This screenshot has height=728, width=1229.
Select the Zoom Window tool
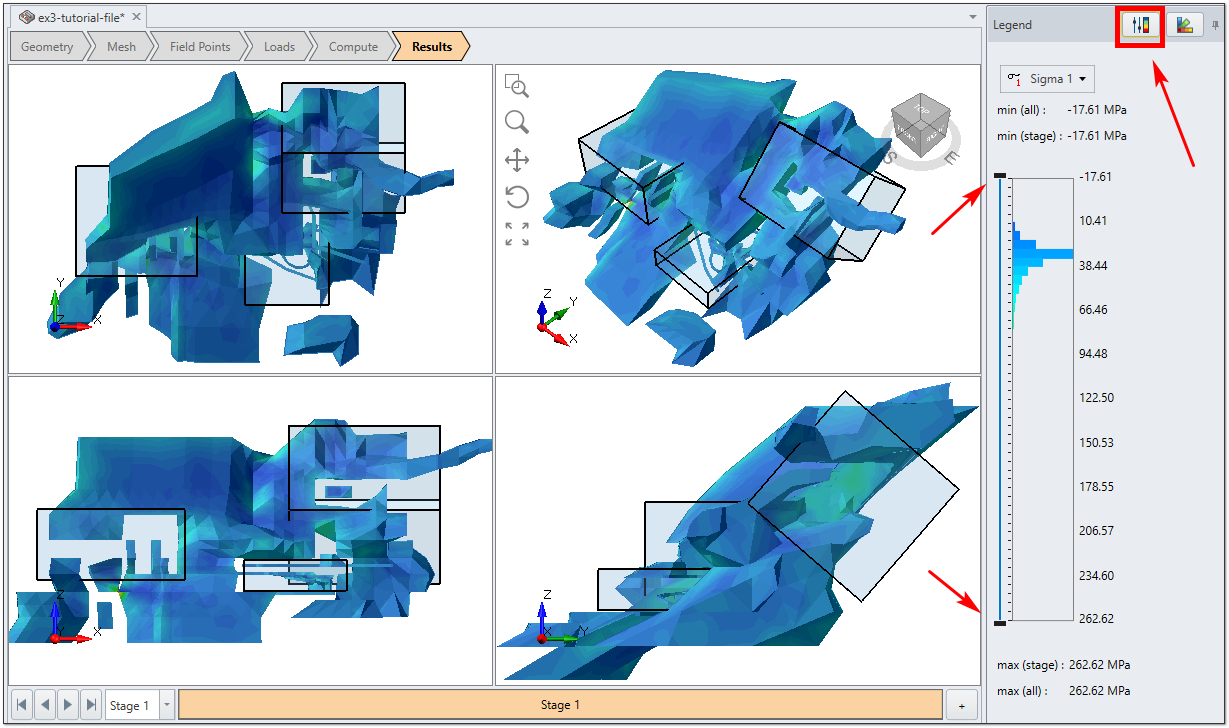coord(517,87)
